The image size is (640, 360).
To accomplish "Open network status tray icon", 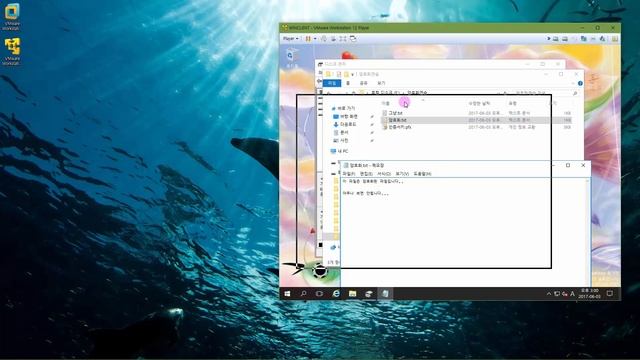I will (557, 293).
